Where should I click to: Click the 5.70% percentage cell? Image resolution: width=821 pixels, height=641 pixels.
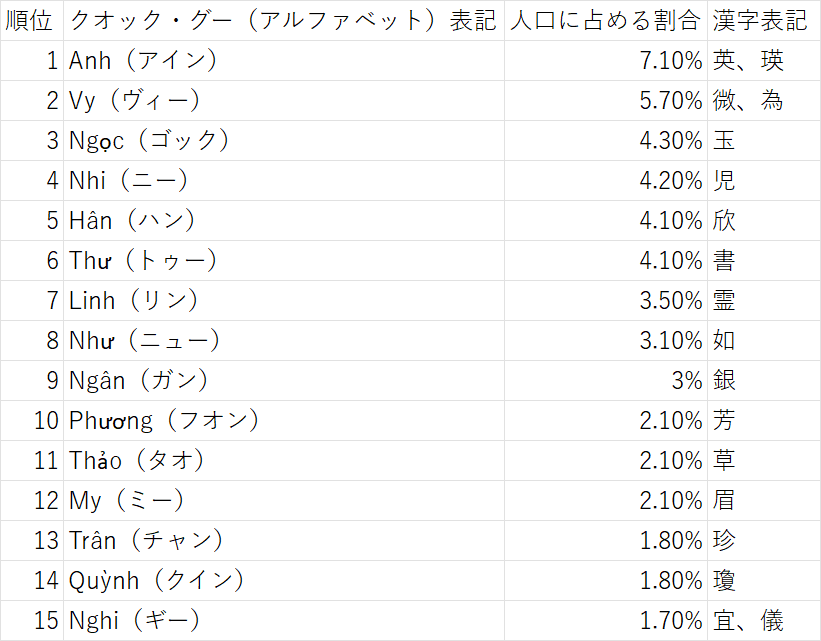(606, 101)
